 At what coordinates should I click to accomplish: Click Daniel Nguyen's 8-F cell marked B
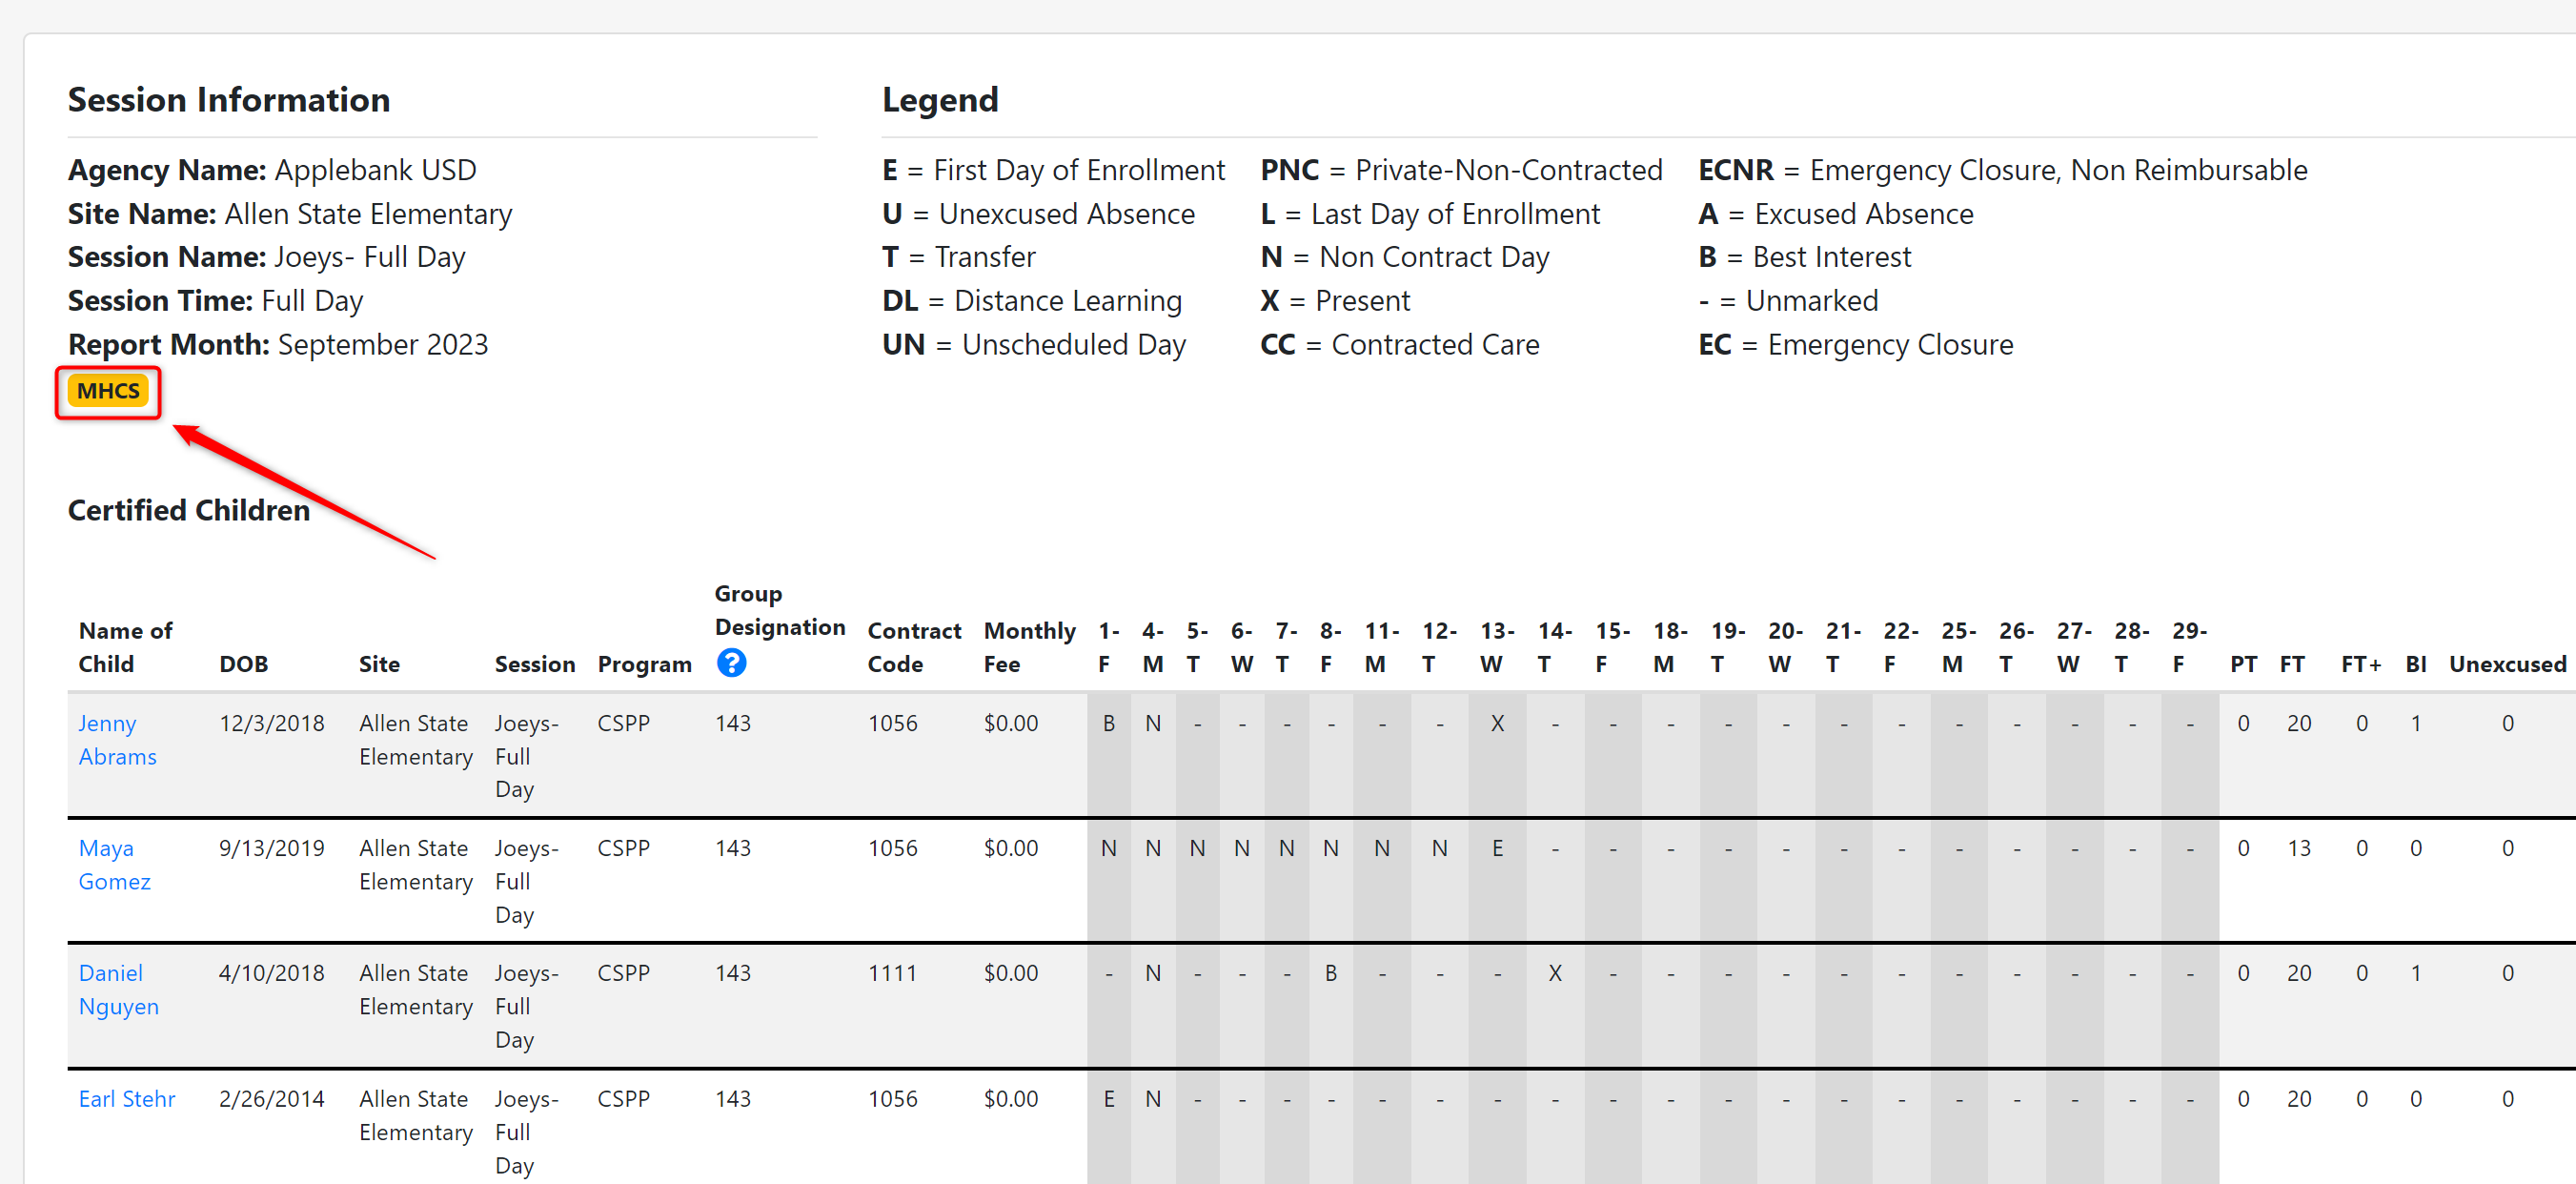(1330, 973)
